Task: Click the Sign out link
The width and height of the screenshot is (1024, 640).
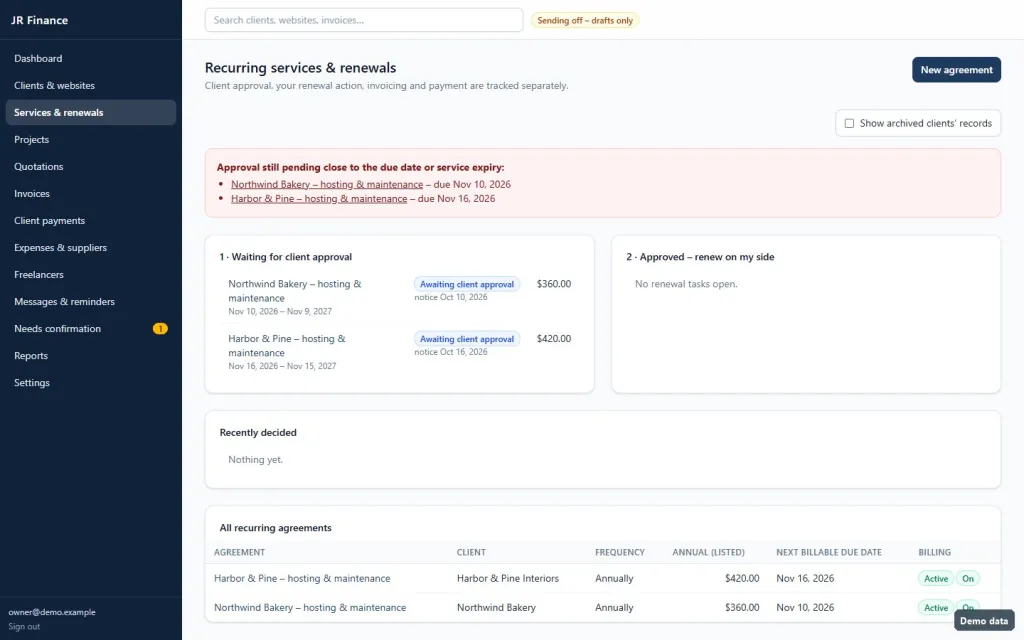Action: (24, 626)
